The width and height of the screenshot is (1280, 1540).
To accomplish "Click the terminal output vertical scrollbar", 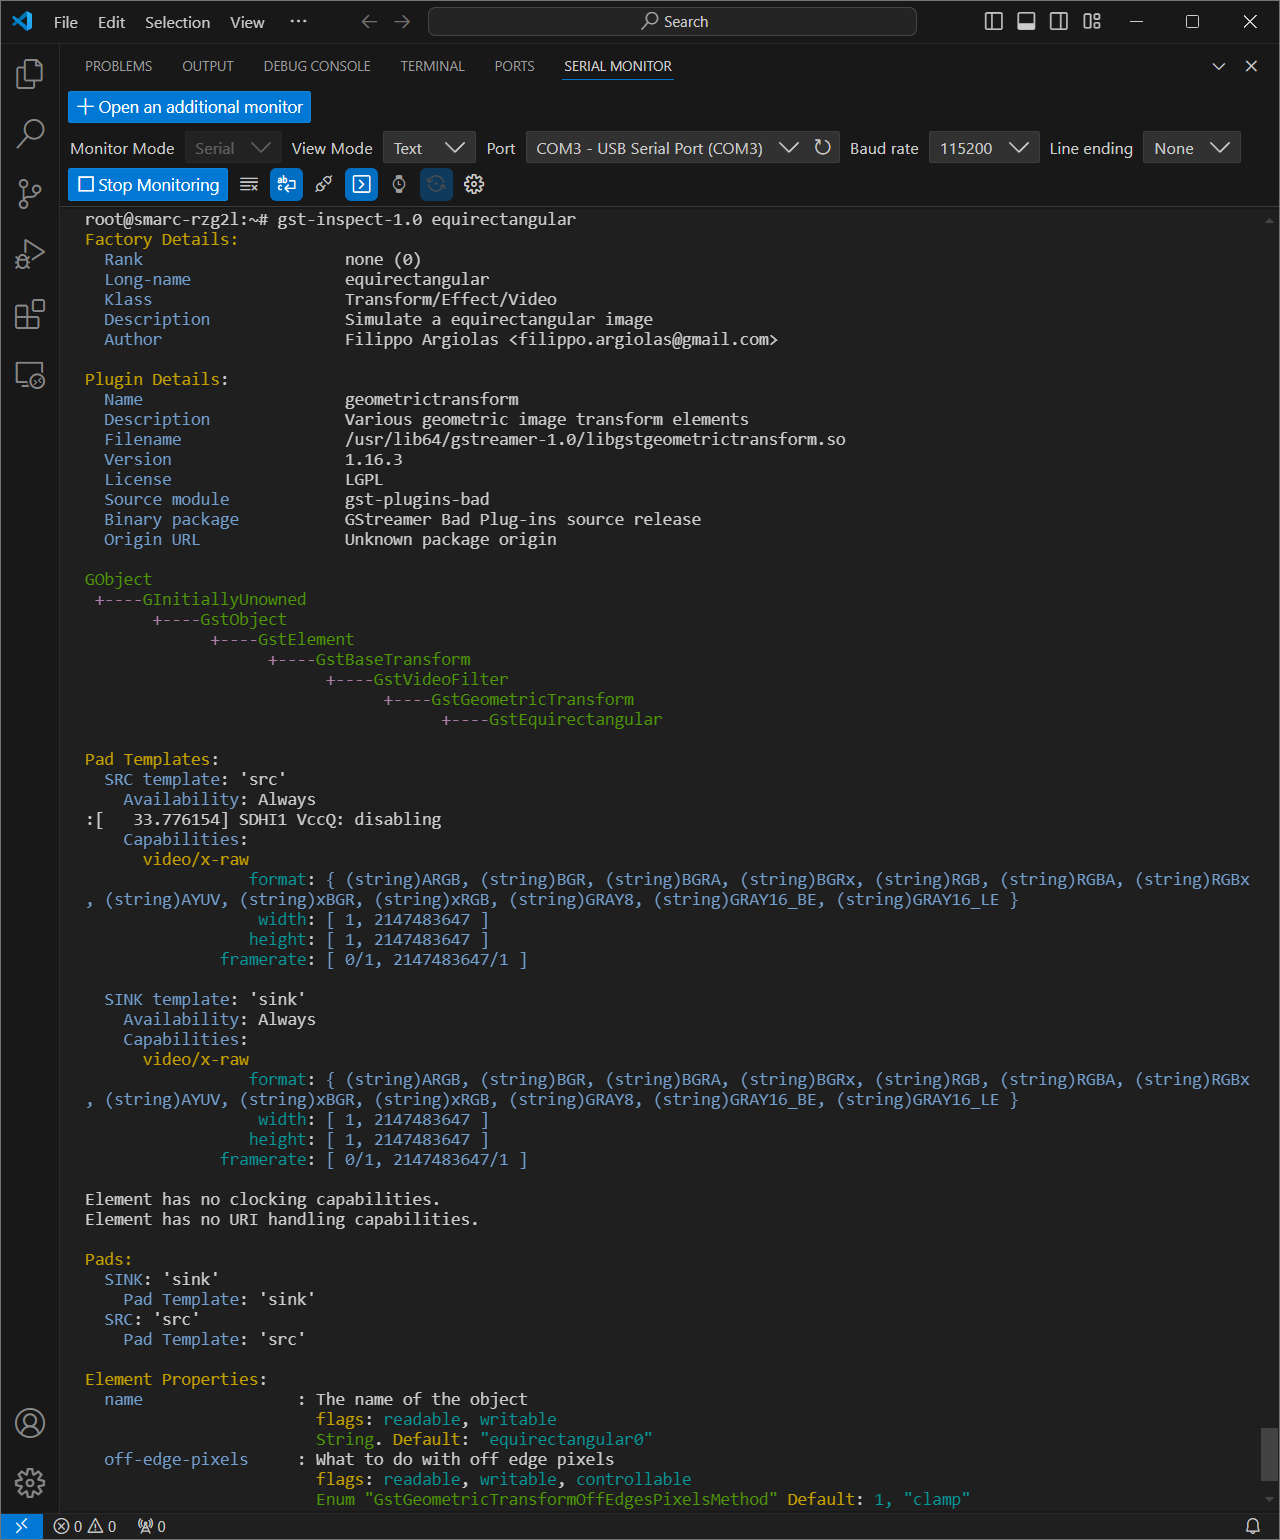I will pos(1269,1455).
